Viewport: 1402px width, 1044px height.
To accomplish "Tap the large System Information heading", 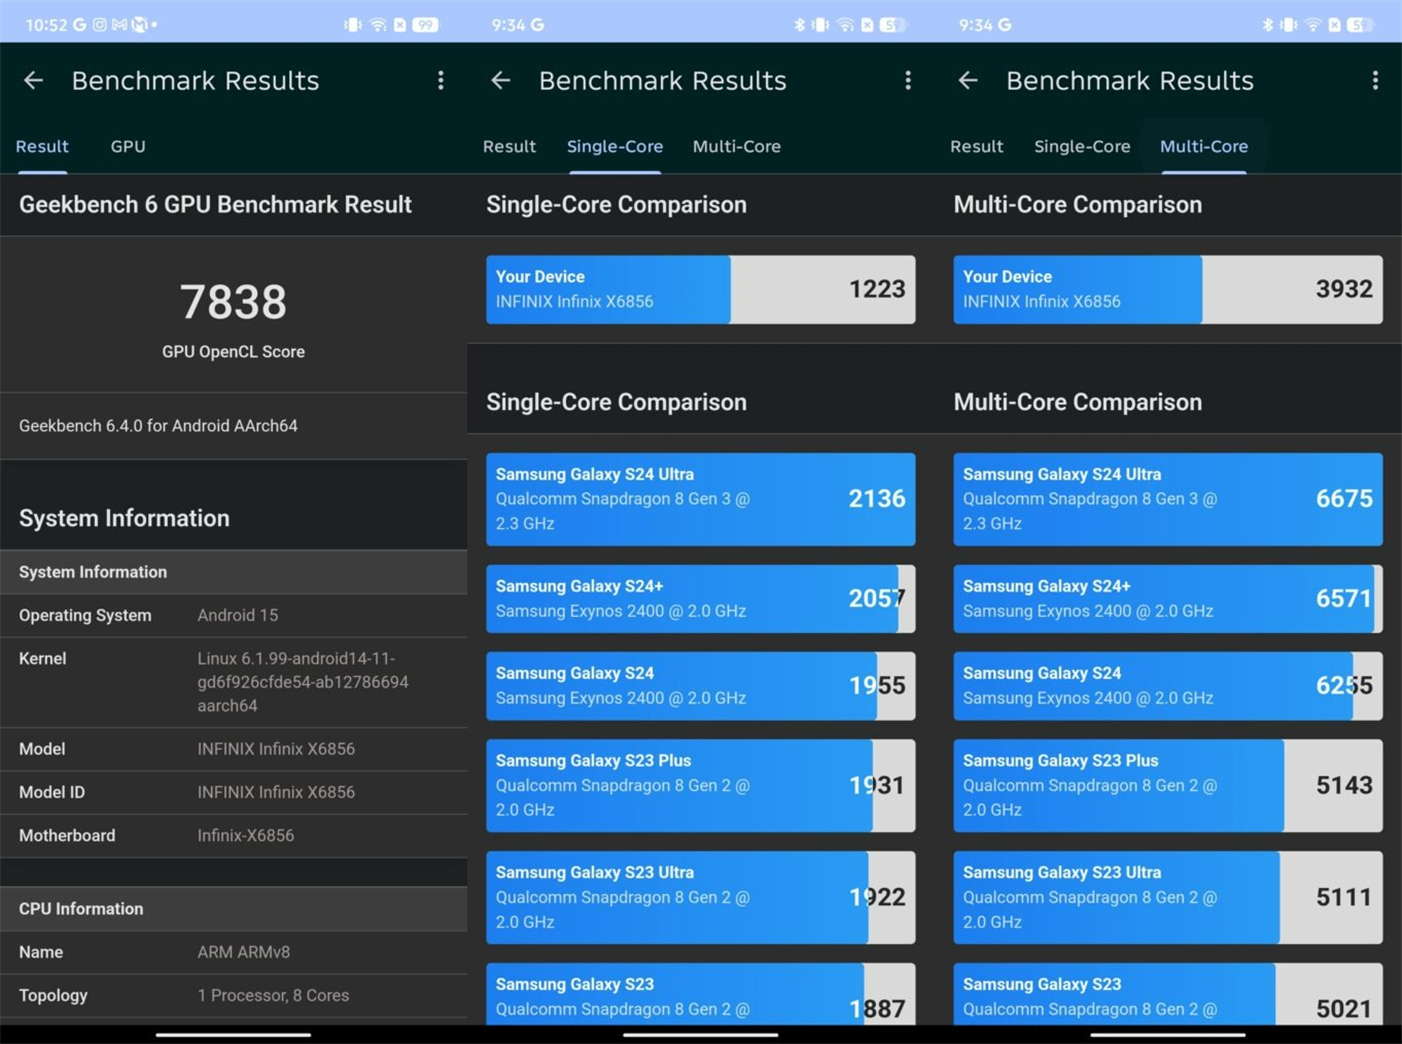I will coord(124,518).
